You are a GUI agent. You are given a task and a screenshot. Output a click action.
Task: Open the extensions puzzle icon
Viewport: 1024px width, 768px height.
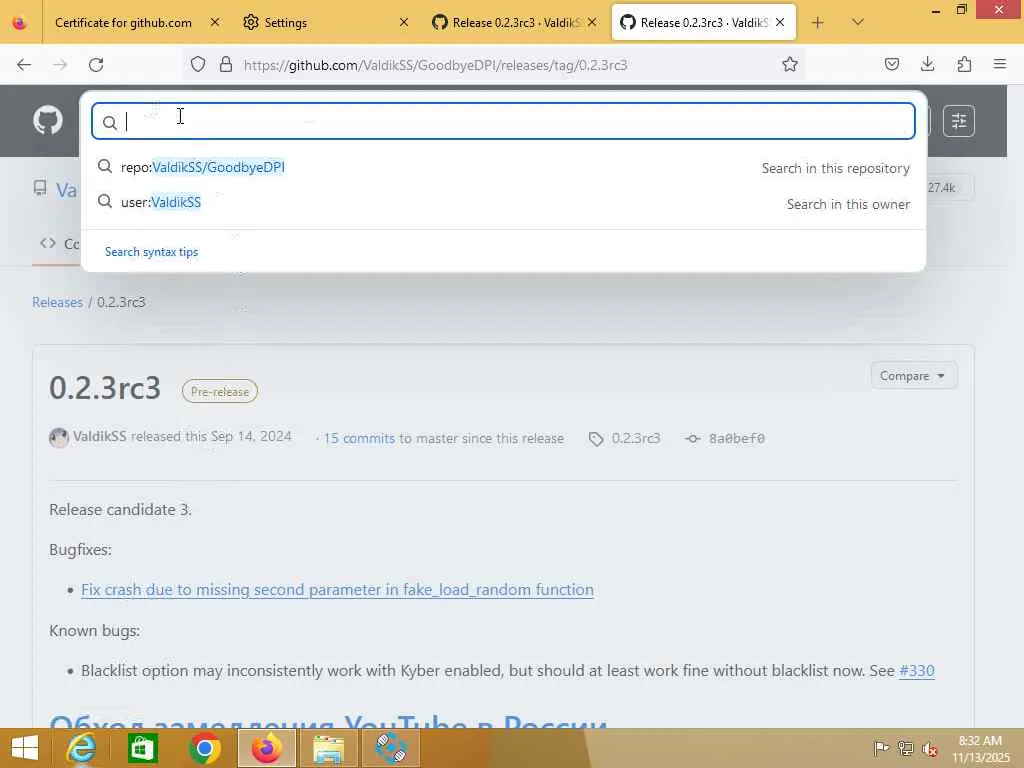tap(964, 64)
